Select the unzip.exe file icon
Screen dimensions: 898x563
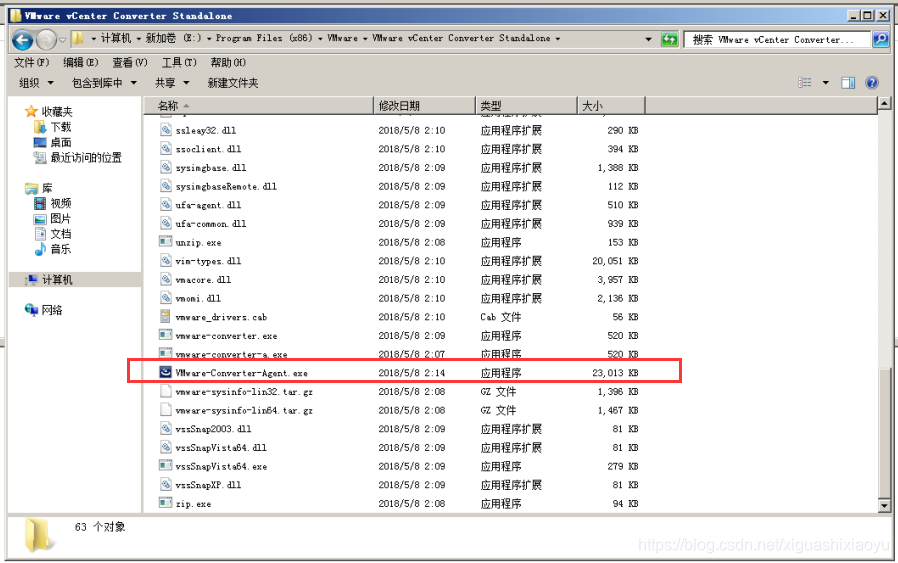(x=166, y=242)
